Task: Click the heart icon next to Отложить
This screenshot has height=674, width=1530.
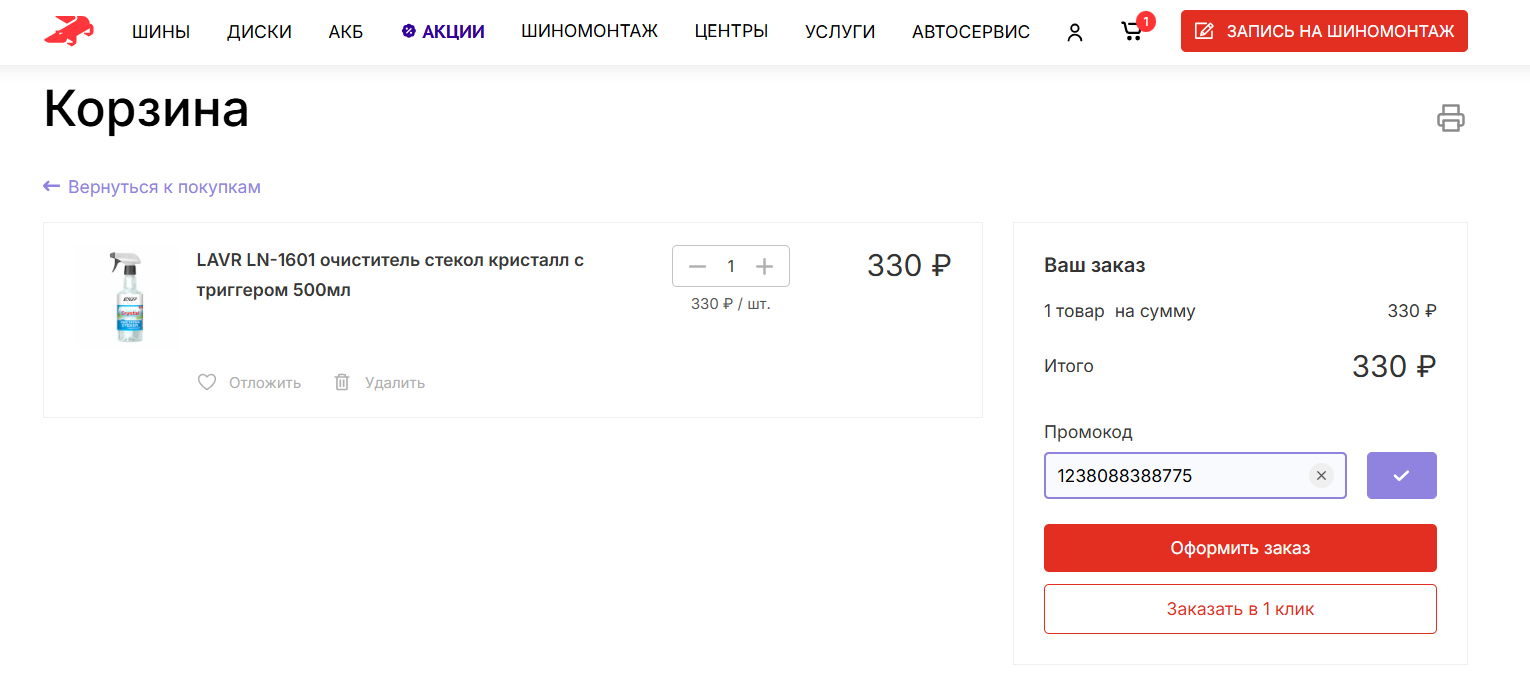Action: (207, 382)
